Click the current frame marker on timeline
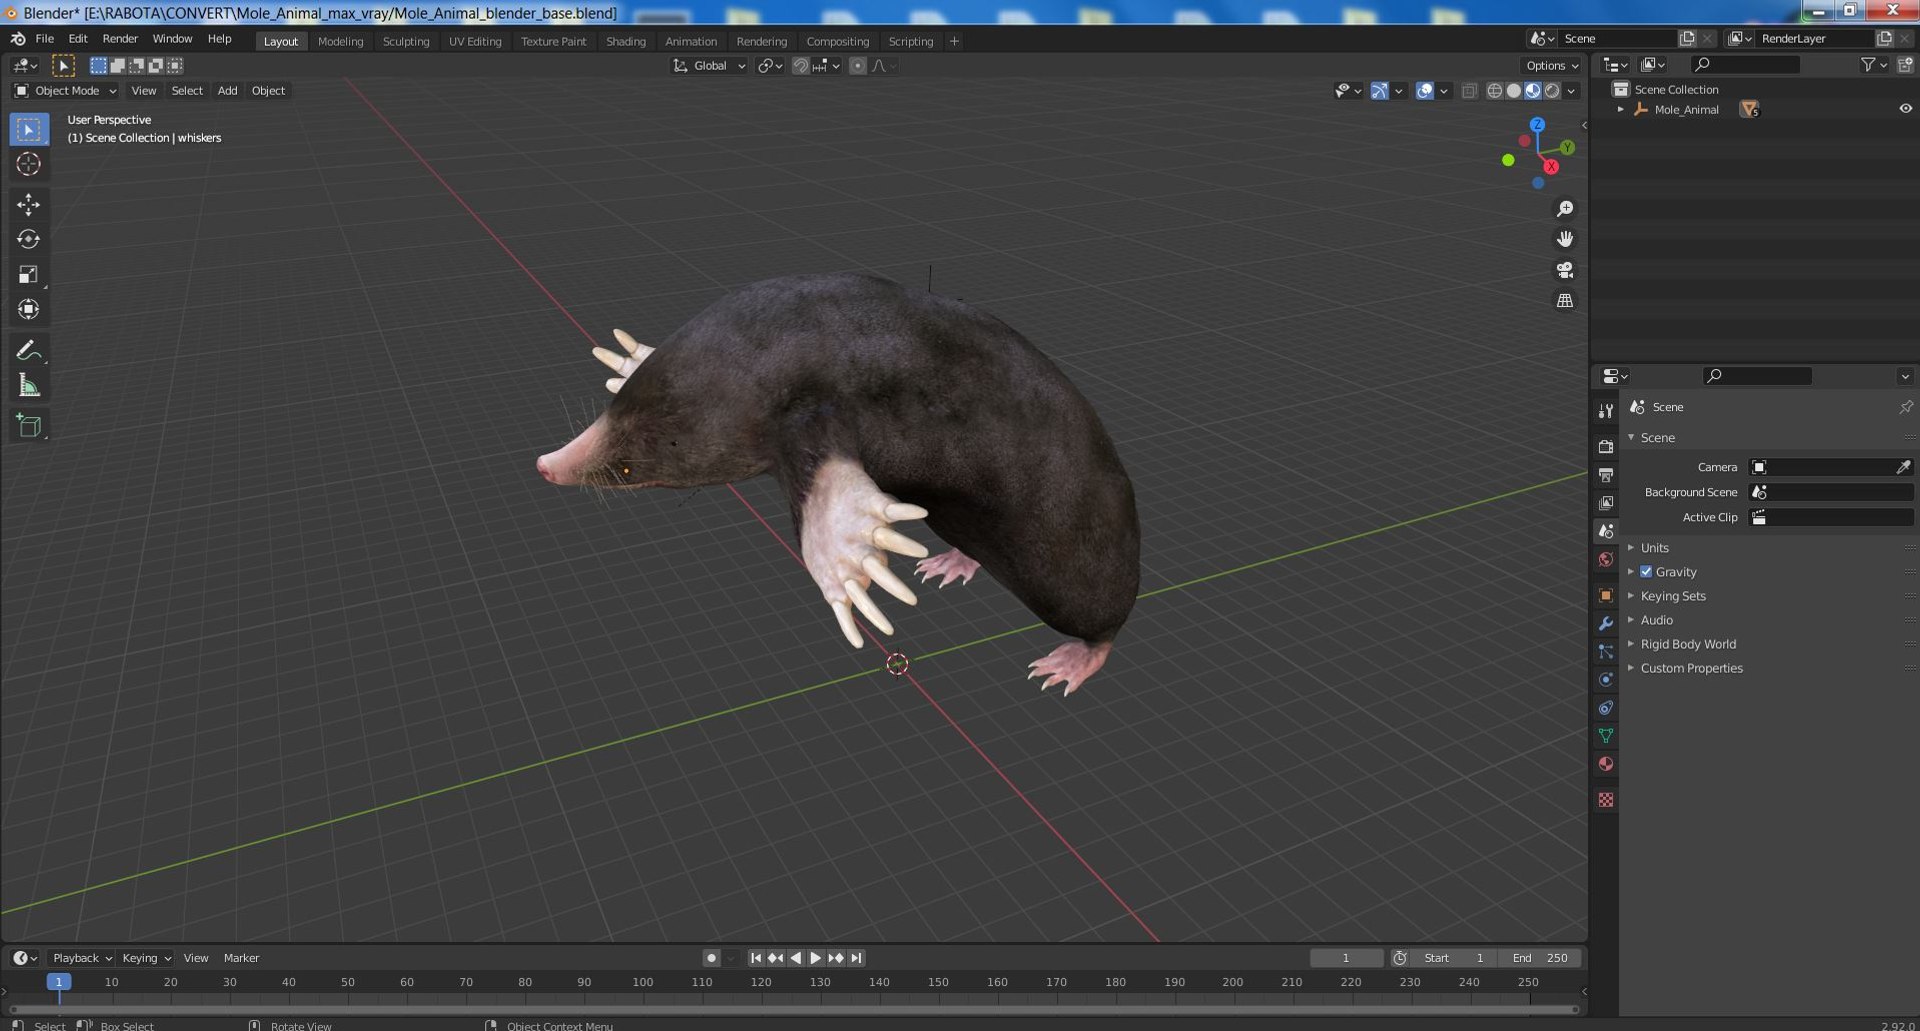The width and height of the screenshot is (1920, 1031). pos(59,982)
